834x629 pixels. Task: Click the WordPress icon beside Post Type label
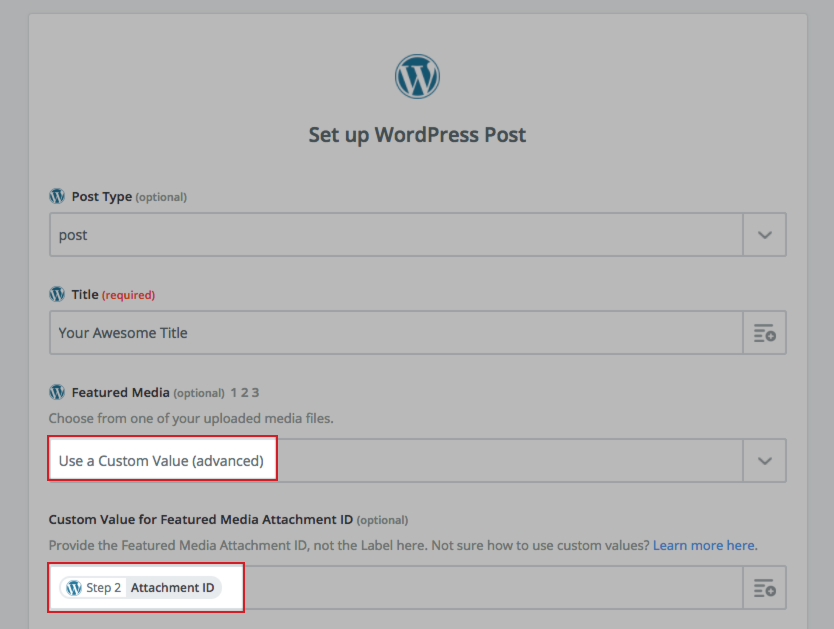click(x=57, y=196)
